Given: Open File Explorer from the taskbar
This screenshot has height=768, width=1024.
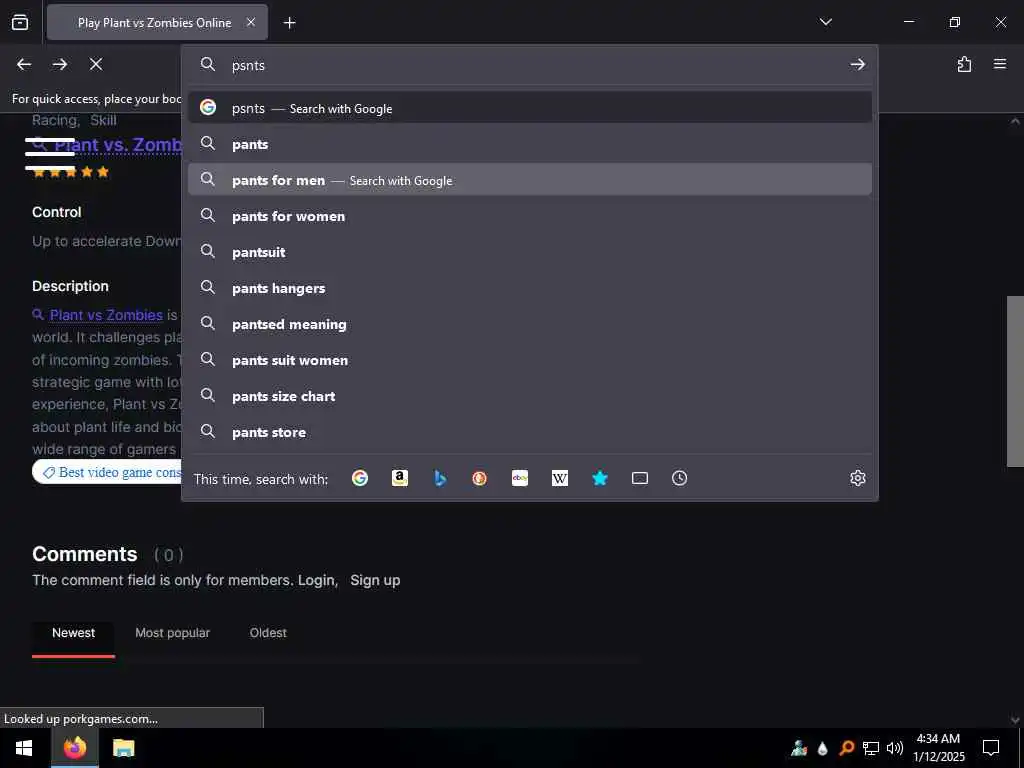Looking at the screenshot, I should click(123, 748).
